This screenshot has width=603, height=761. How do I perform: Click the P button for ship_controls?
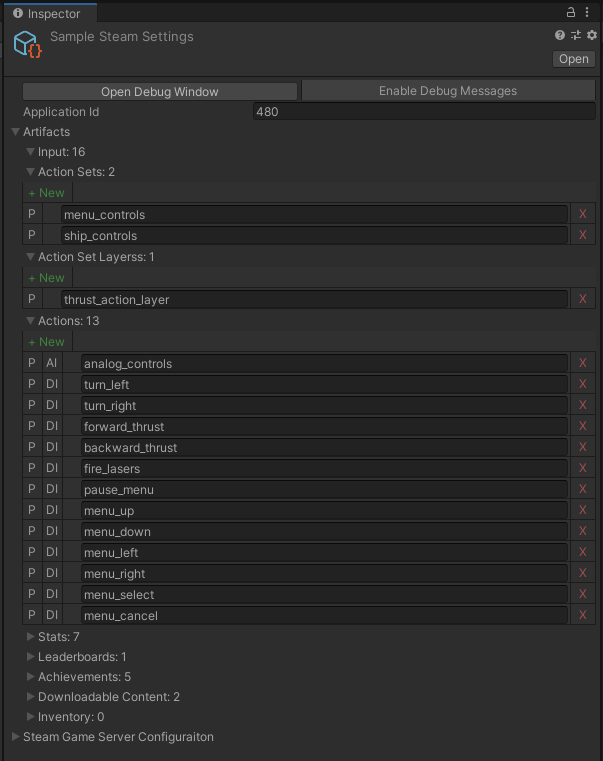(x=32, y=235)
